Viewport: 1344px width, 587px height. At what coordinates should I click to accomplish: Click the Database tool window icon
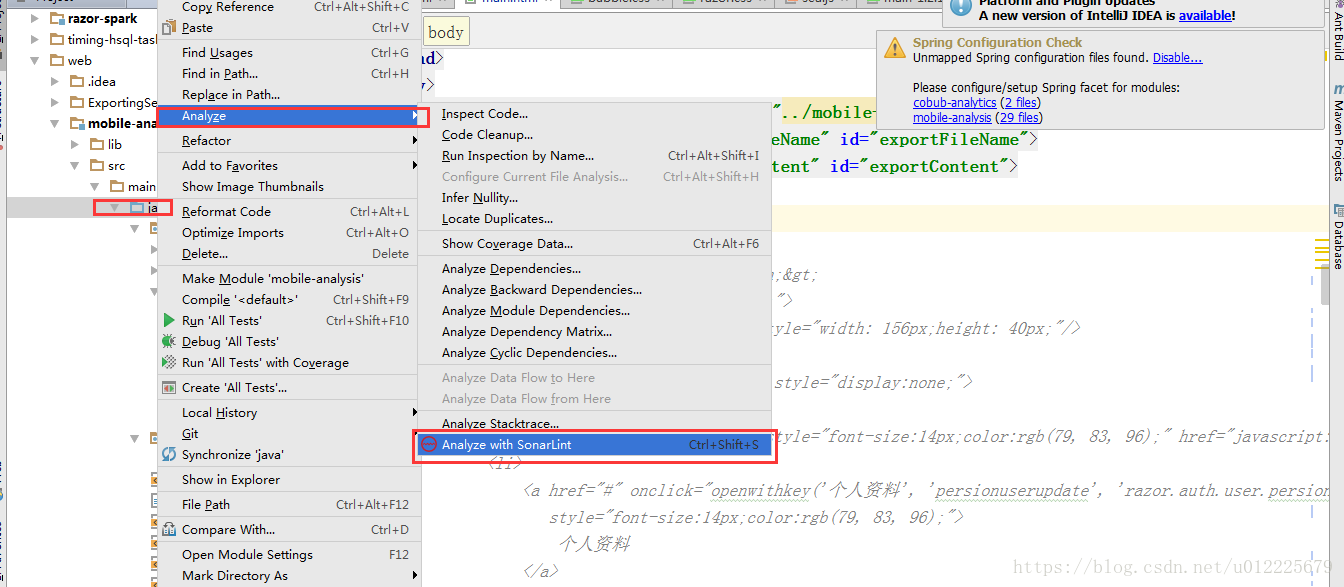(1337, 210)
